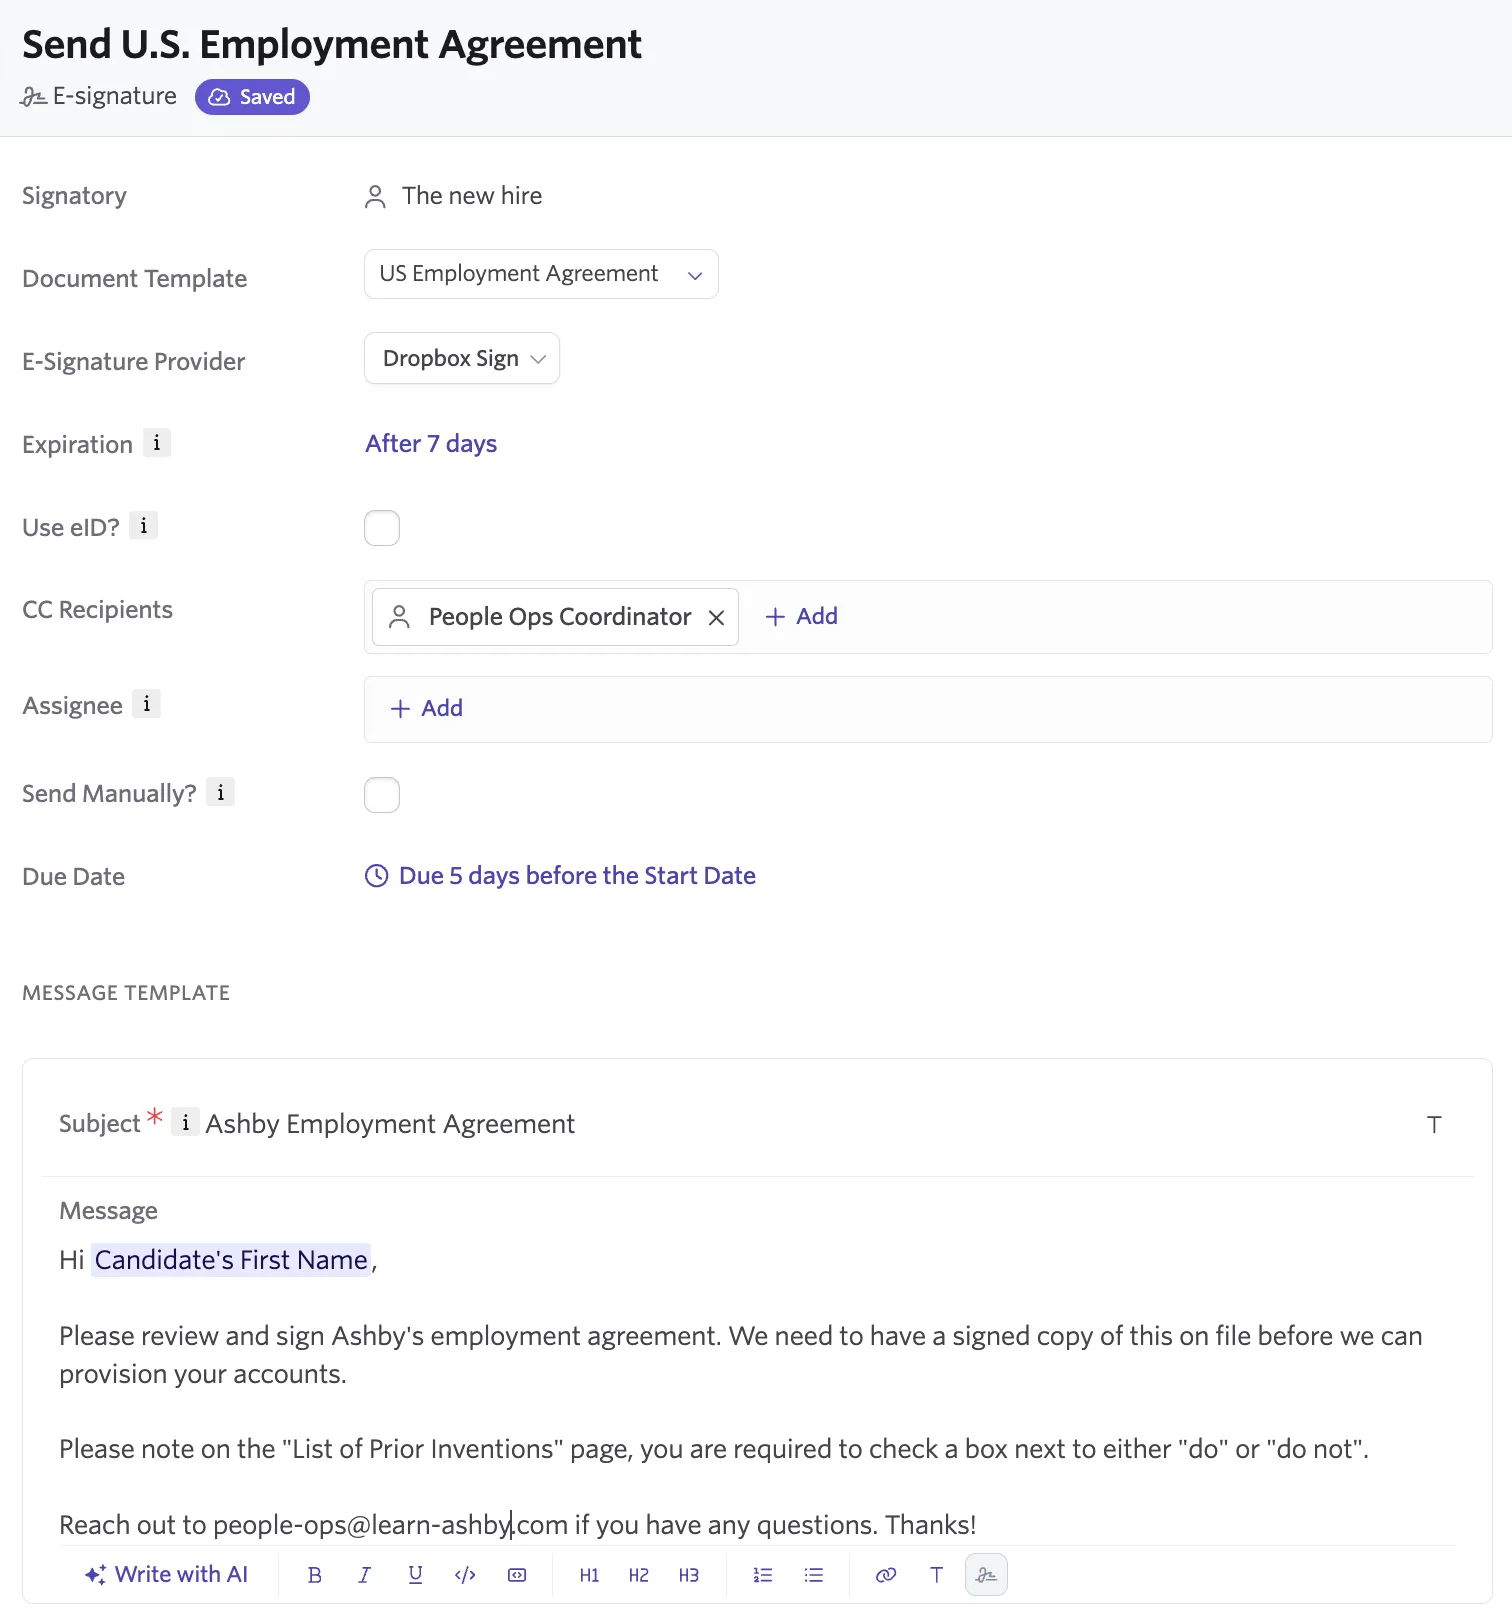Apply H3 heading style
This screenshot has height=1622, width=1512.
pos(689,1575)
